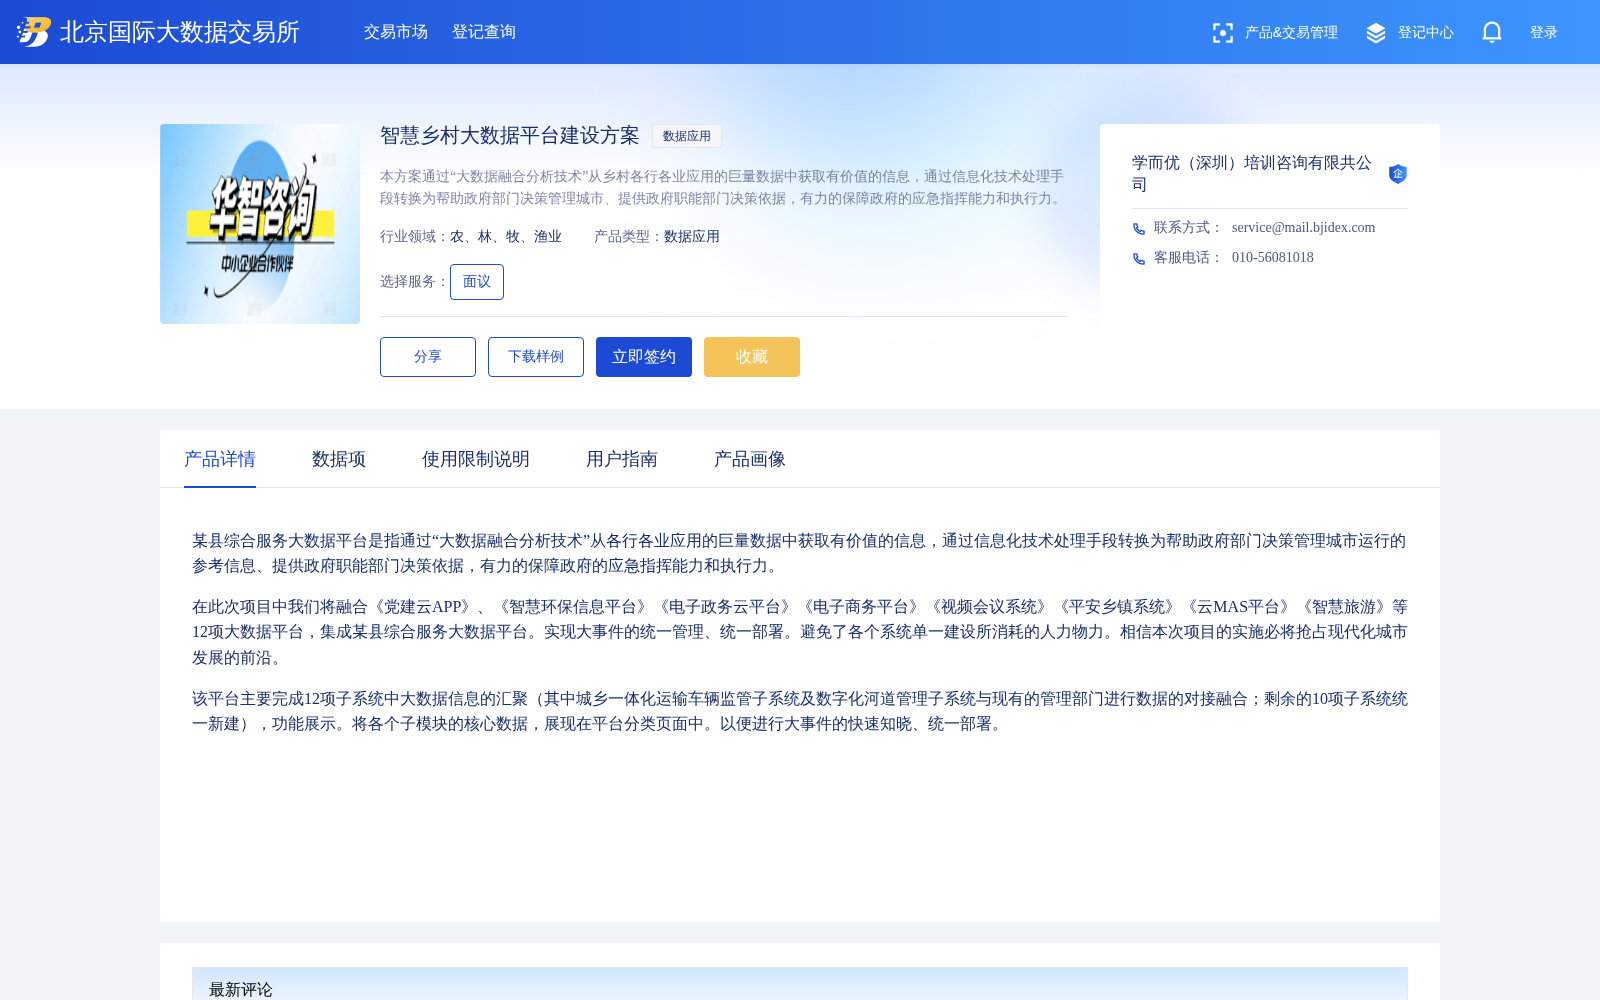Click the 收藏 favorite button
Screen dimensions: 1600x1000
752,357
